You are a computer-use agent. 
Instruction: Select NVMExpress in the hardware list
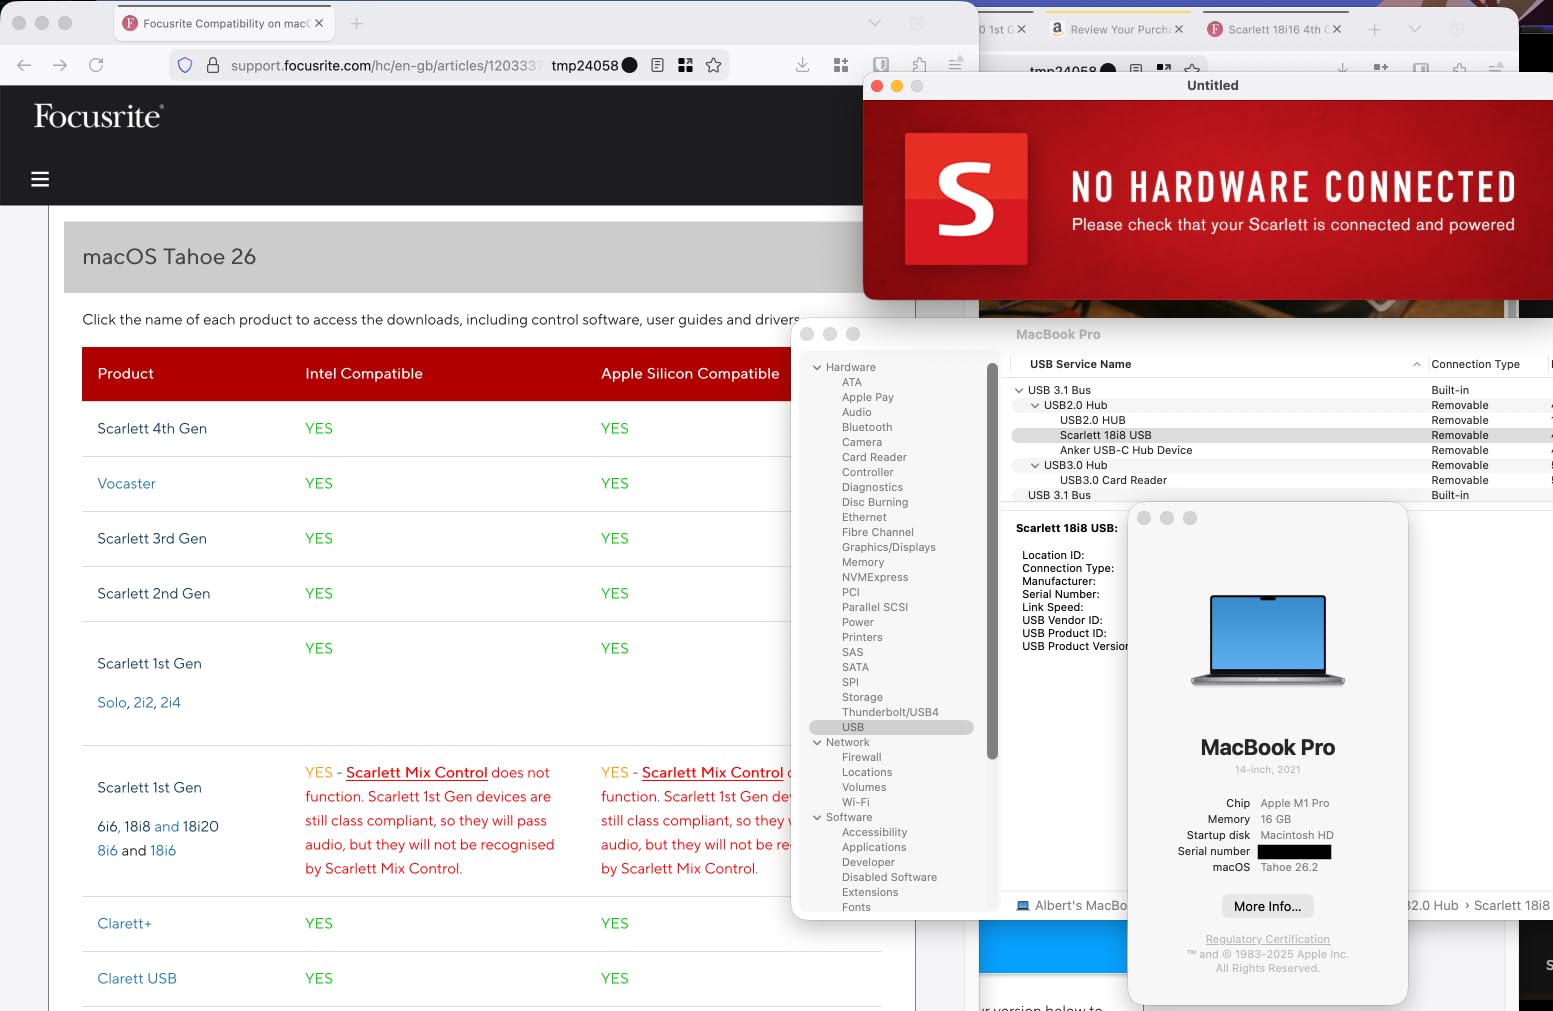point(875,578)
